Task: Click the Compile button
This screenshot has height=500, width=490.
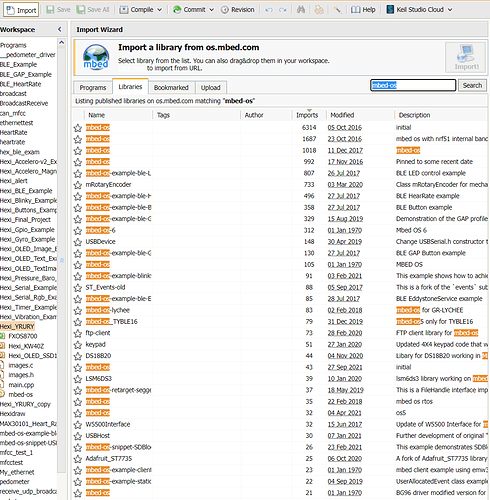Action: tap(137, 10)
